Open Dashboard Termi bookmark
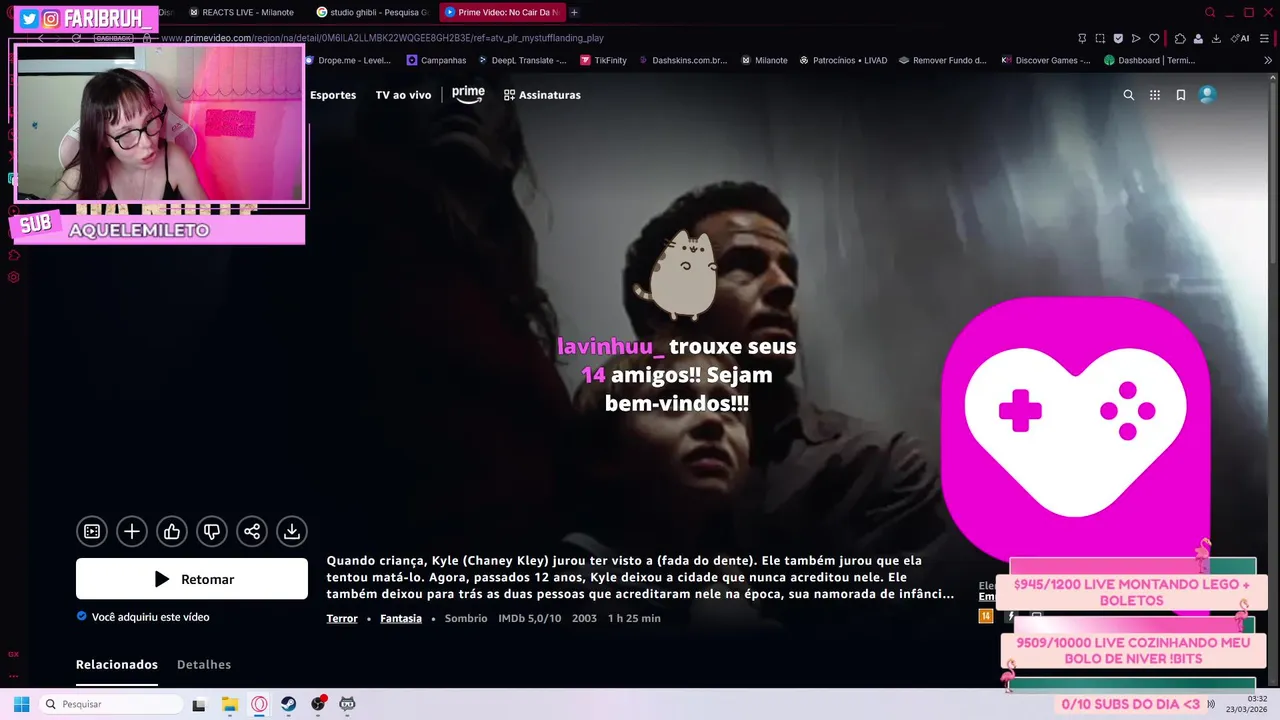 coord(1149,60)
